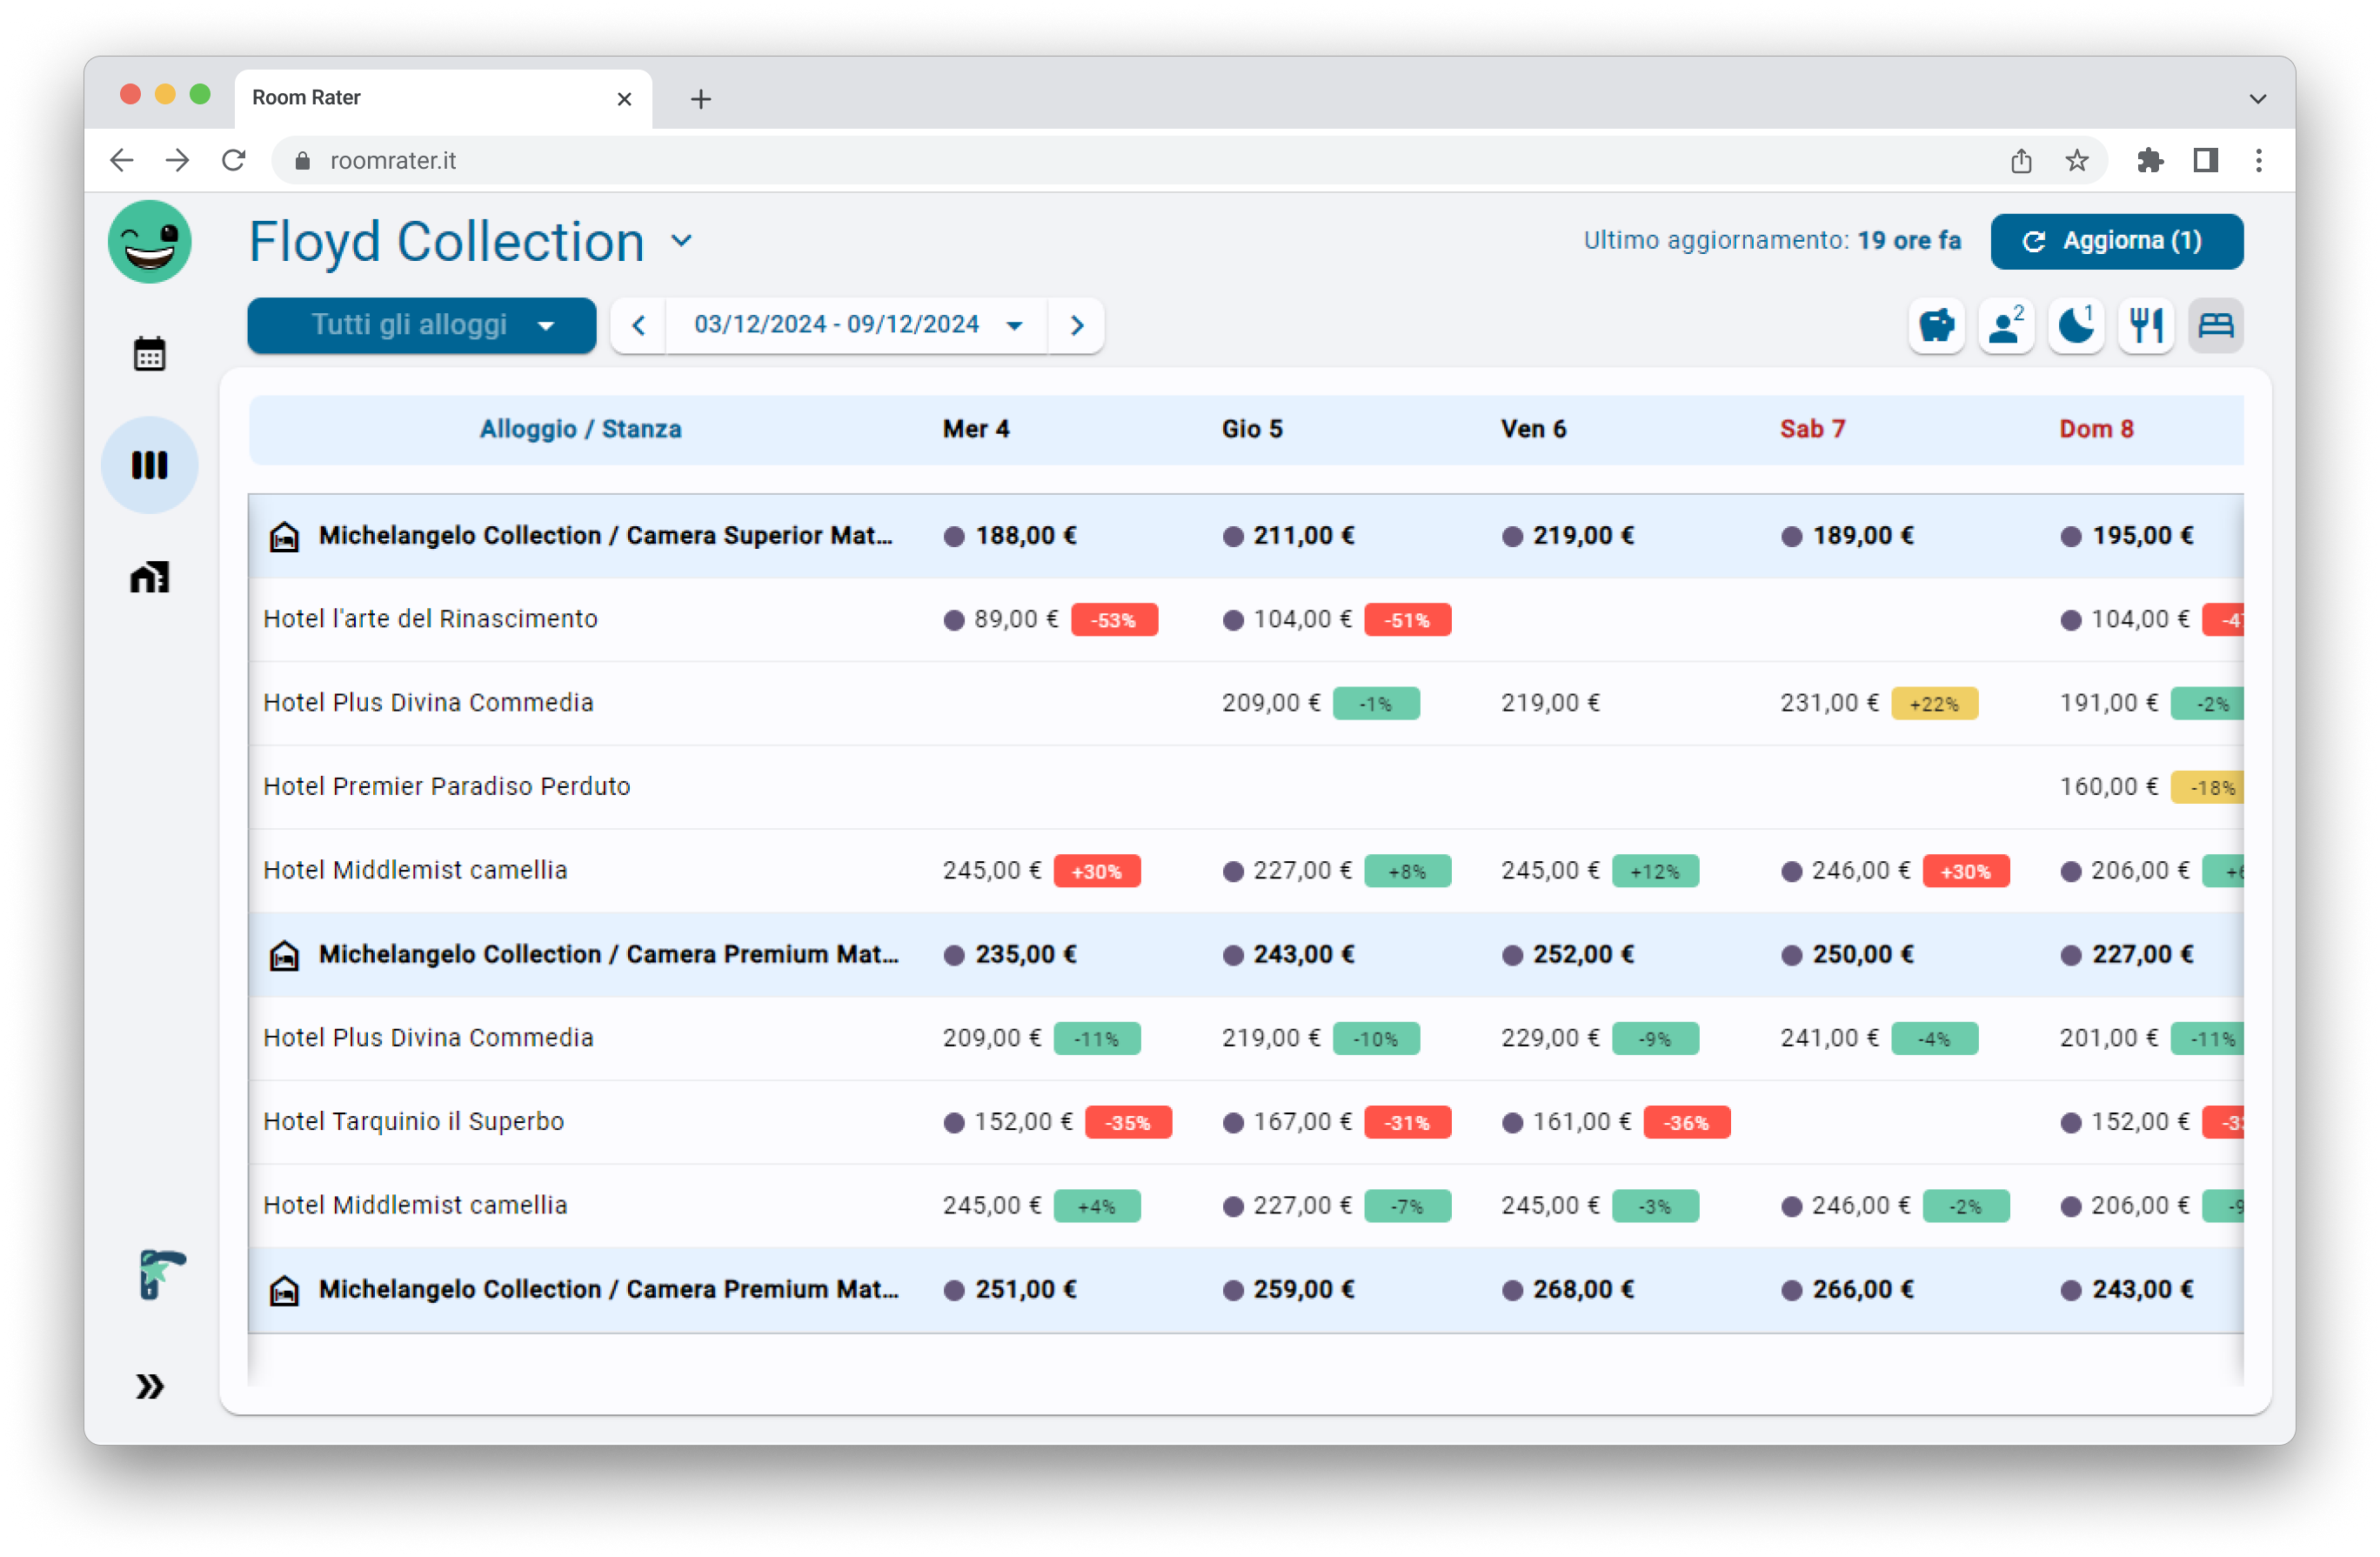
Task: Open the Floyd Collection dropdown chevron
Action: click(682, 241)
